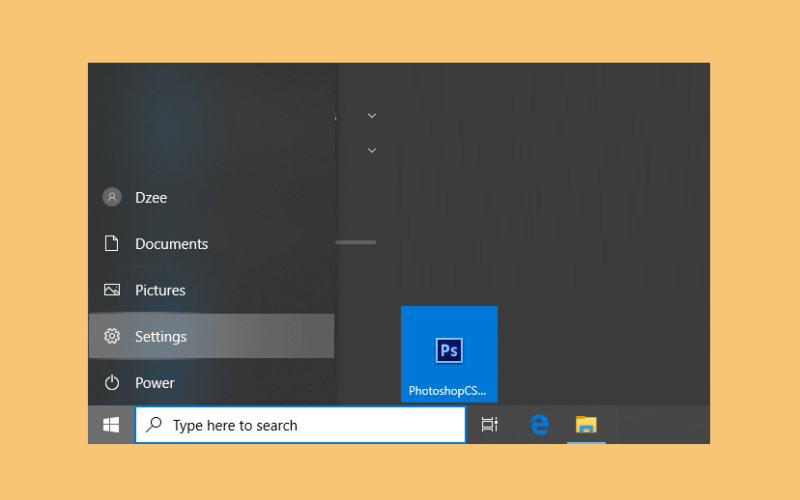This screenshot has height=500, width=800.
Task: Click the Settings gear icon
Action: tap(112, 336)
